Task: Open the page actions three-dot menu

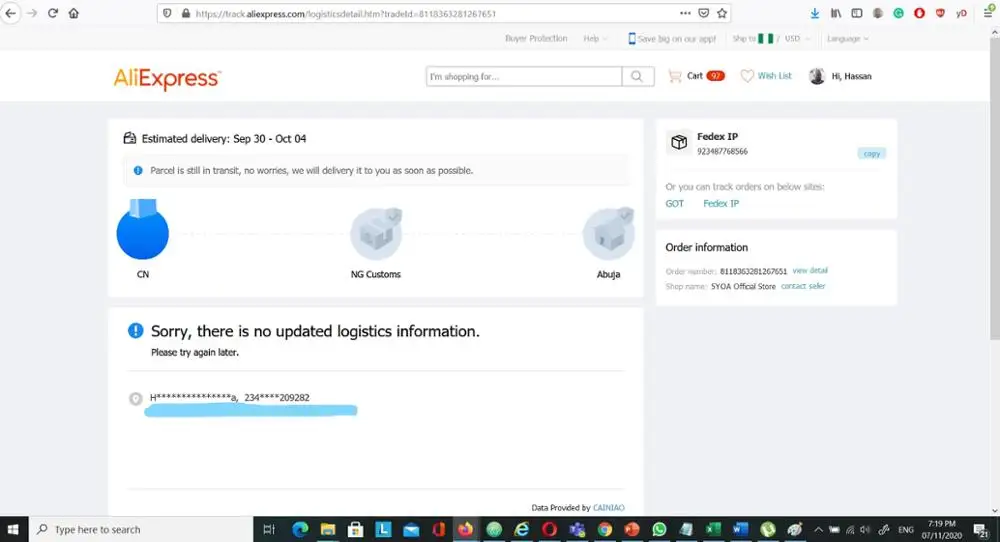Action: point(685,13)
